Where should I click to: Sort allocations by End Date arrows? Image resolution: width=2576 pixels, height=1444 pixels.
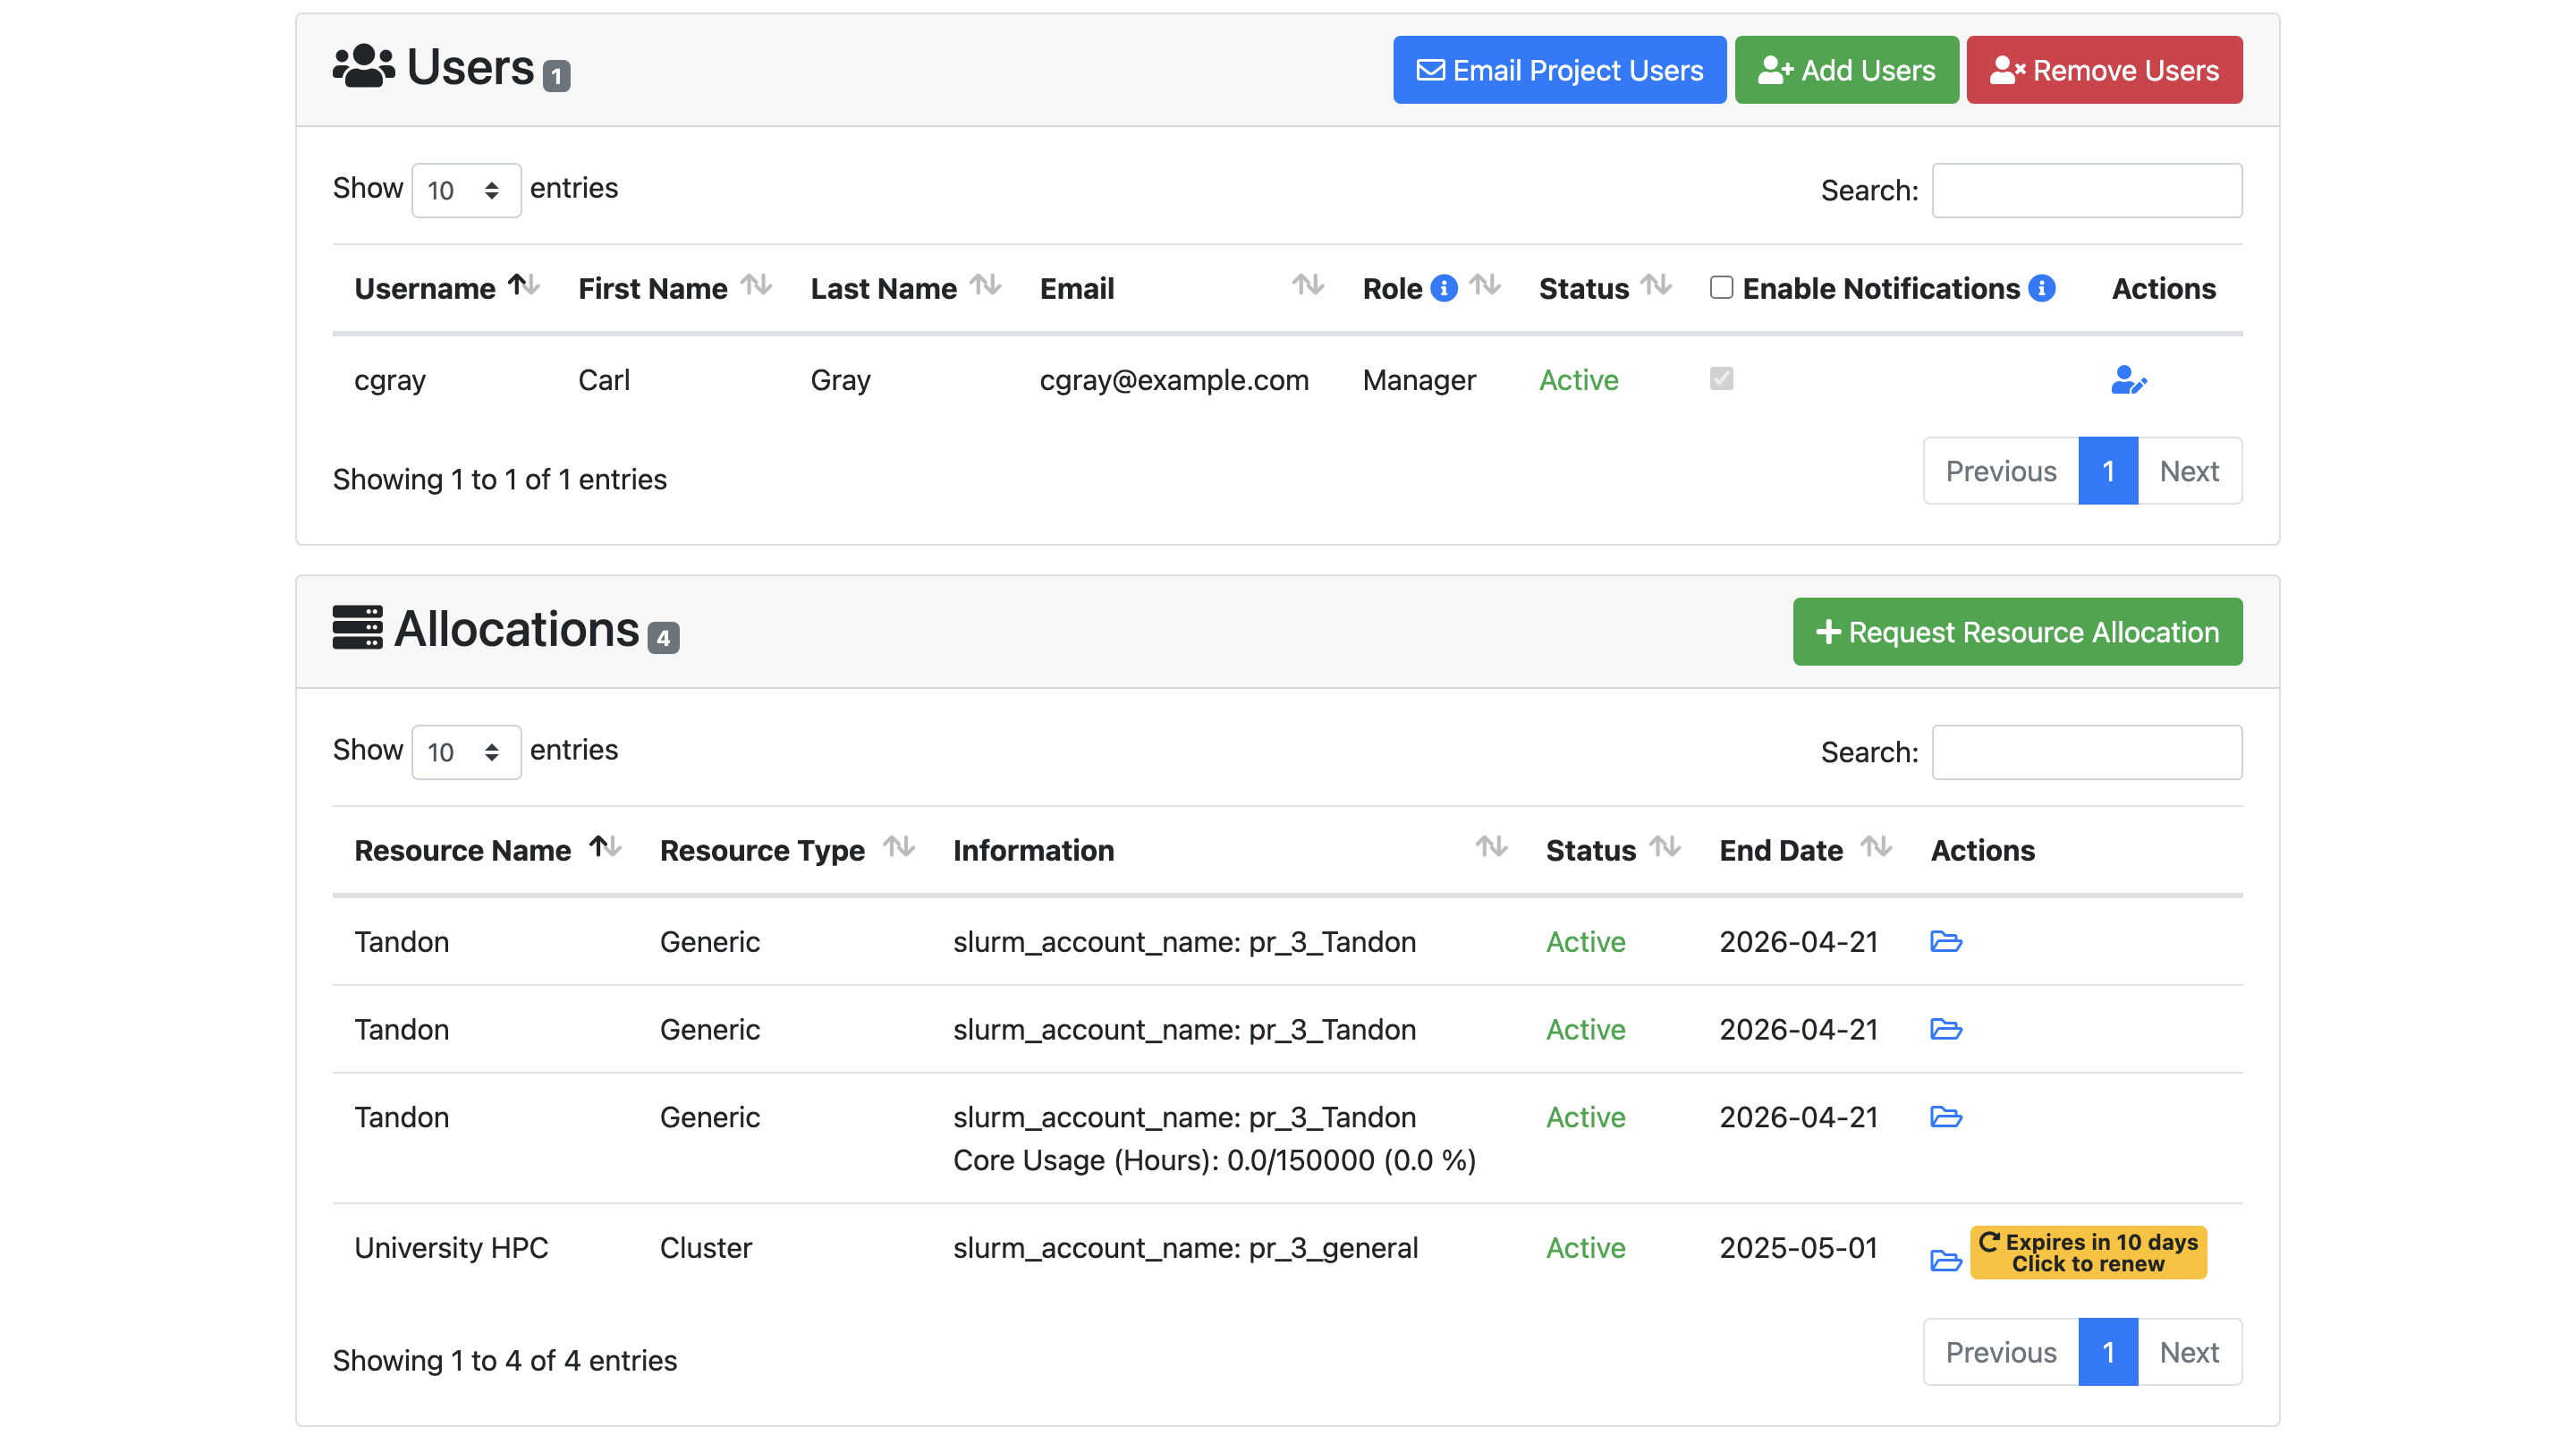[x=1876, y=848]
